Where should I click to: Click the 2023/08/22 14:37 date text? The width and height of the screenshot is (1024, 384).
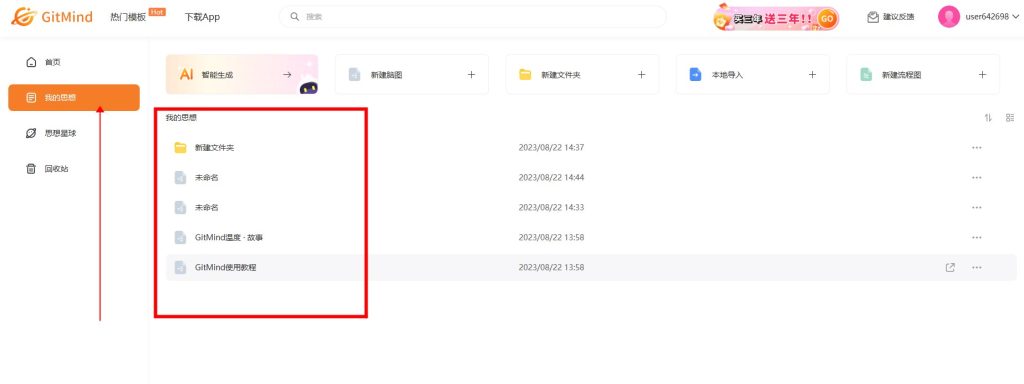tap(551, 148)
